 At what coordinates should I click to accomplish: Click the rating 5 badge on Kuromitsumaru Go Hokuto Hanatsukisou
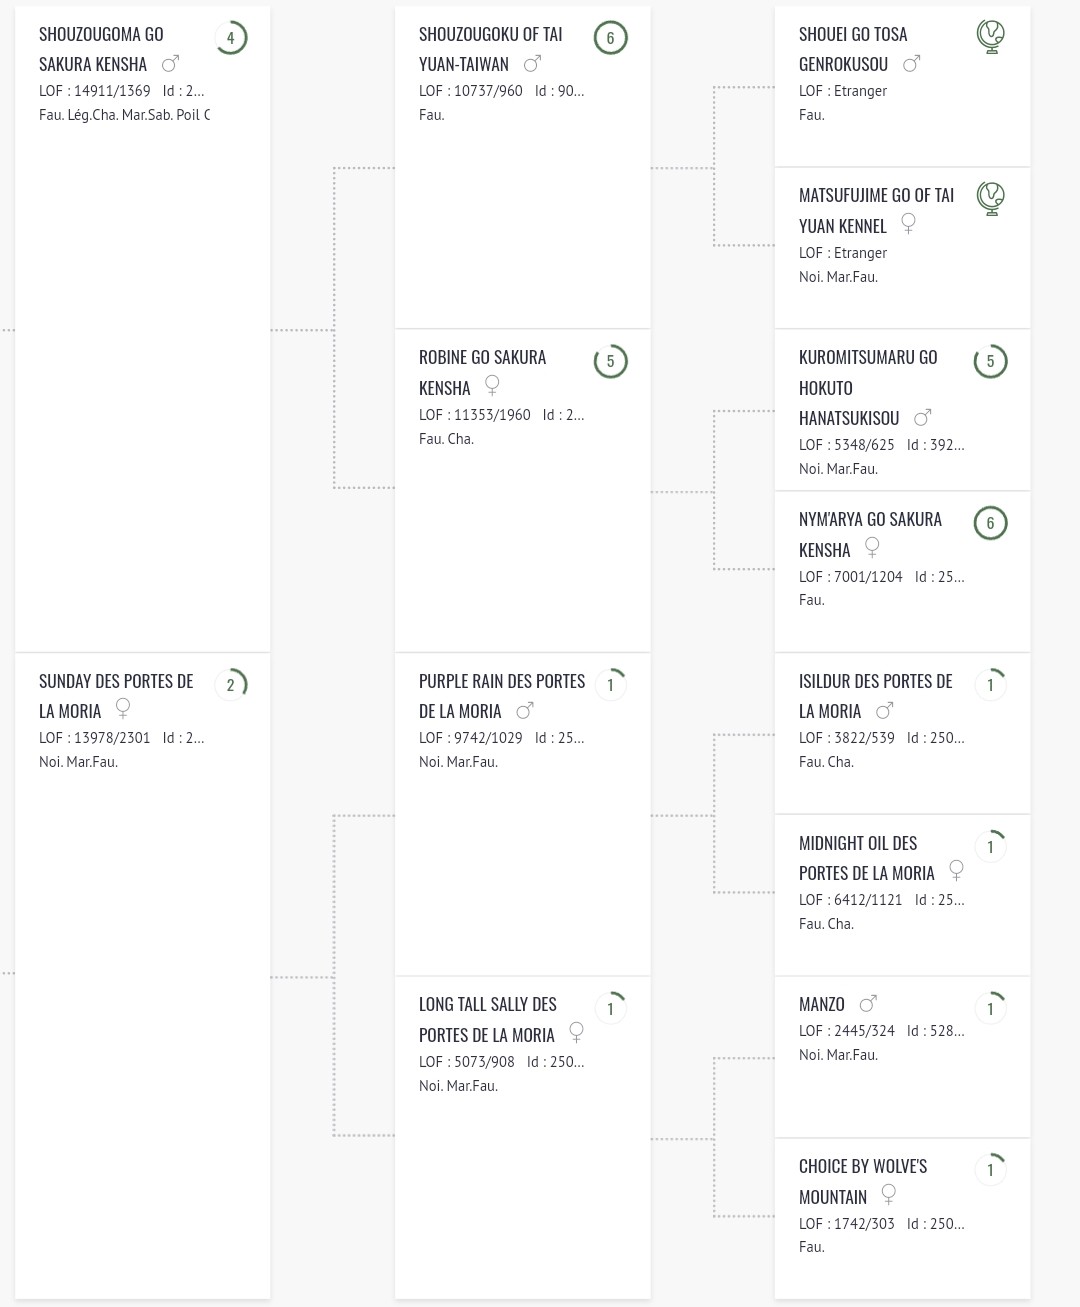tap(990, 362)
